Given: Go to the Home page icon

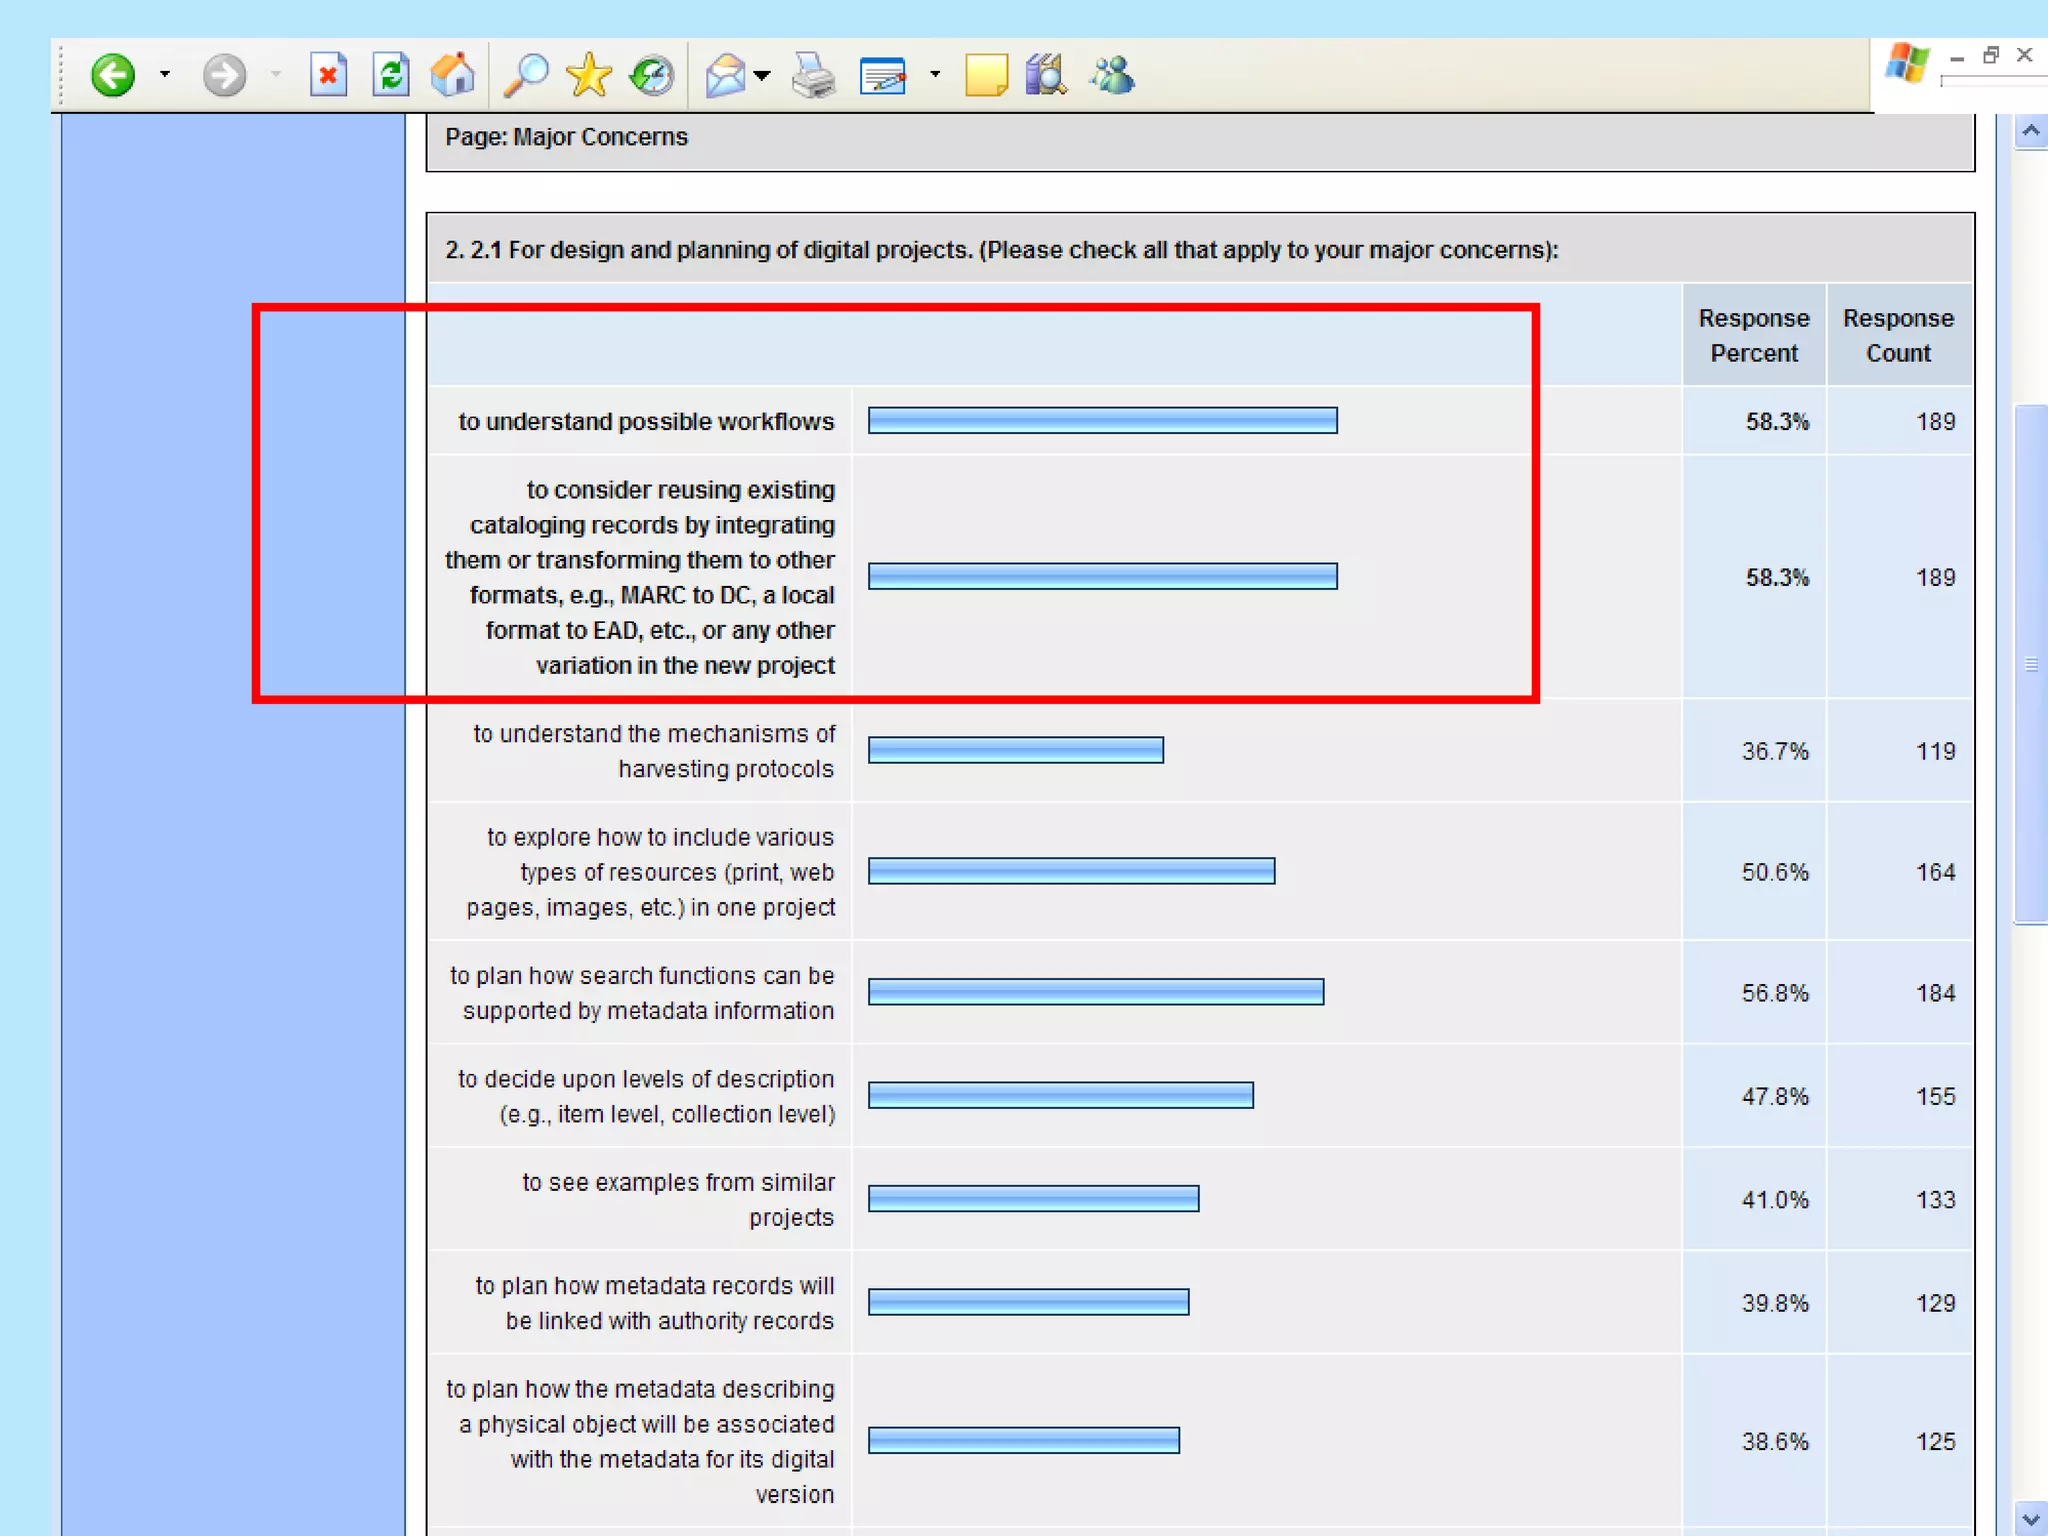Looking at the screenshot, I should coord(453,75).
